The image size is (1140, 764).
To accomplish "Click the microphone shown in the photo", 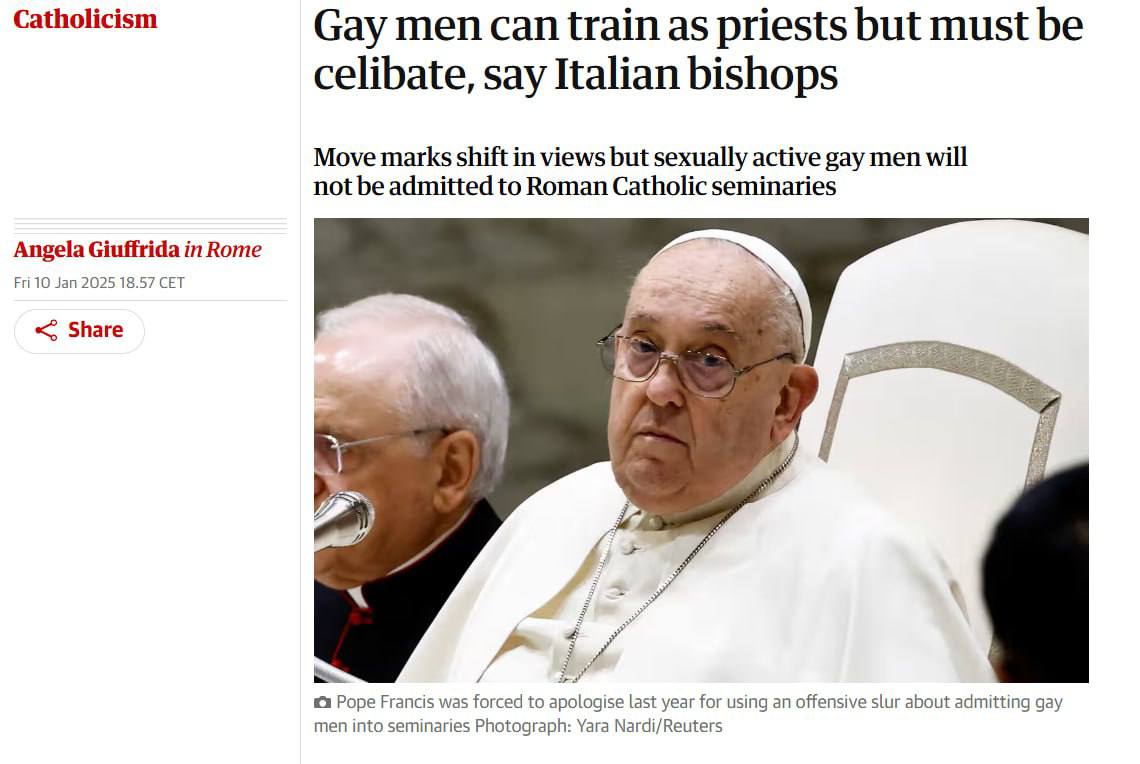I will tap(343, 519).
